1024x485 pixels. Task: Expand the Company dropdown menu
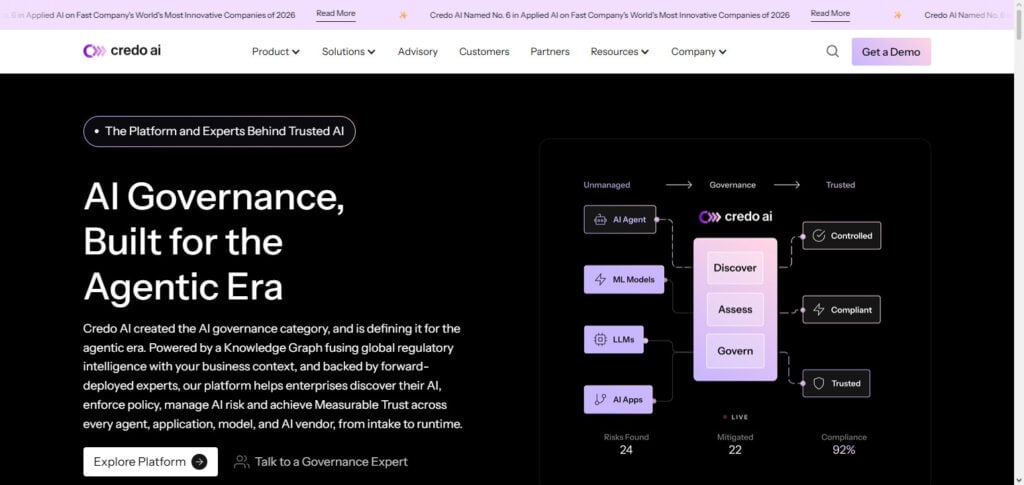(x=699, y=52)
